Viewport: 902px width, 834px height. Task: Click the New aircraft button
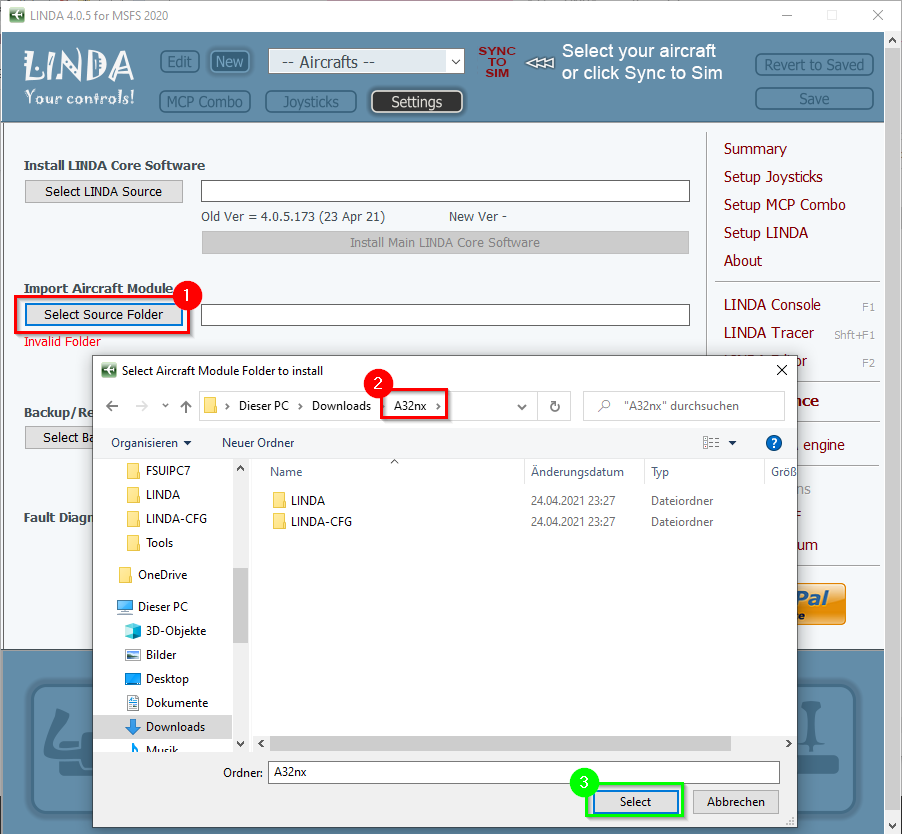[230, 62]
